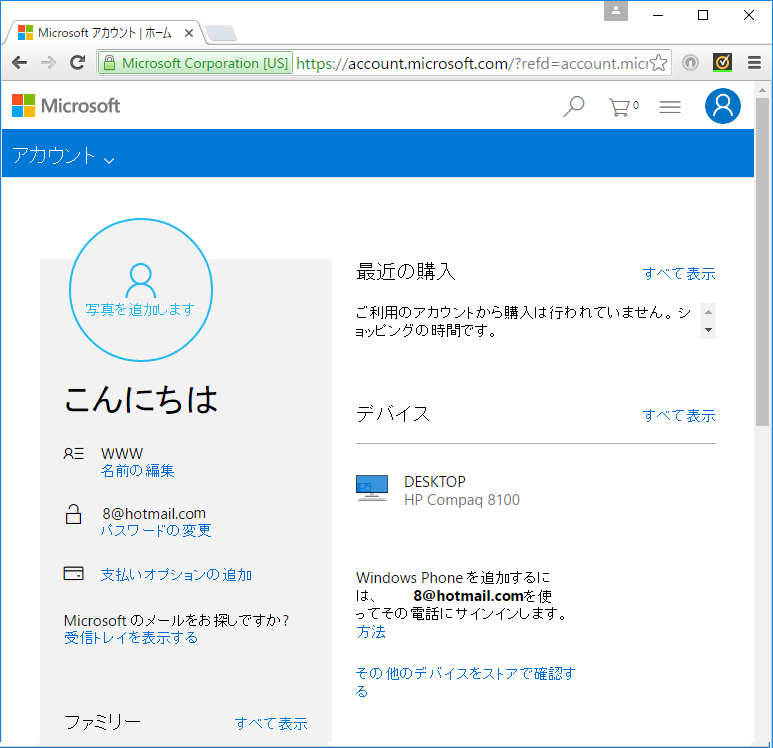Click the DESKTOP computer device icon

372,488
